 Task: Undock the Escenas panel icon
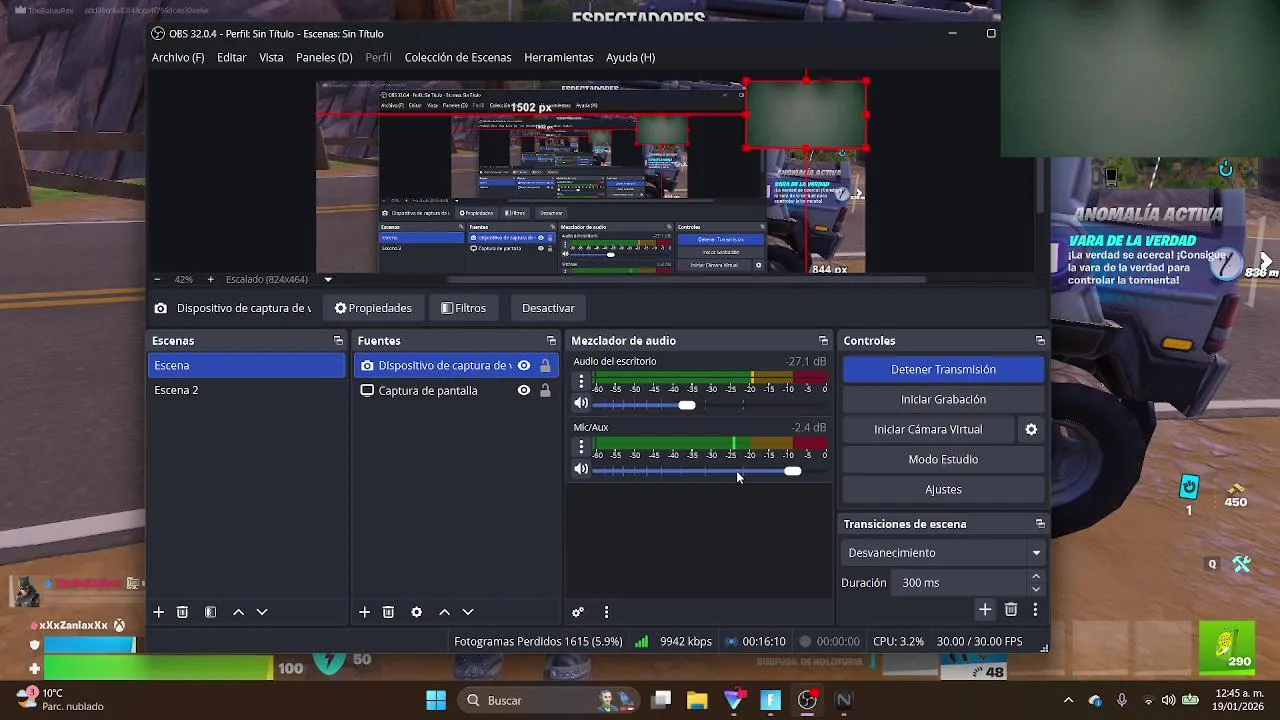[338, 341]
